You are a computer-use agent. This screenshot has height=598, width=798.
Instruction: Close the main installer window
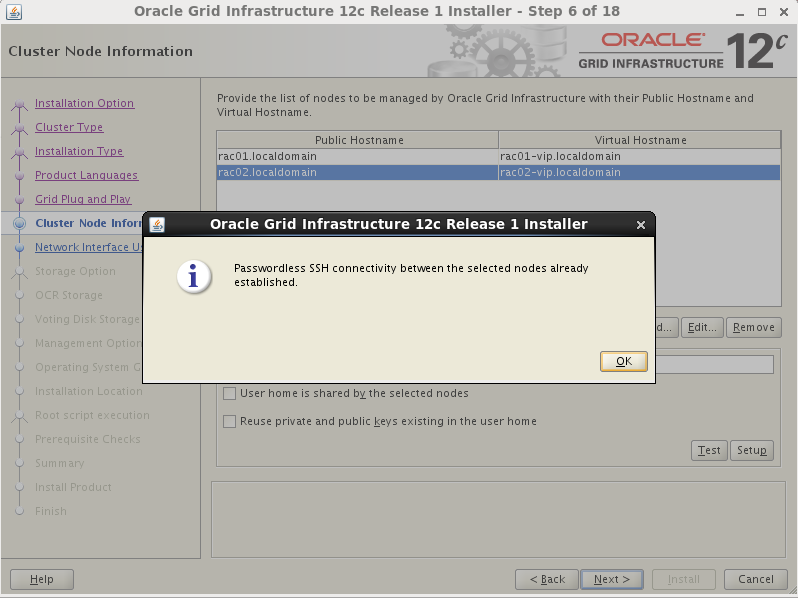tap(784, 12)
